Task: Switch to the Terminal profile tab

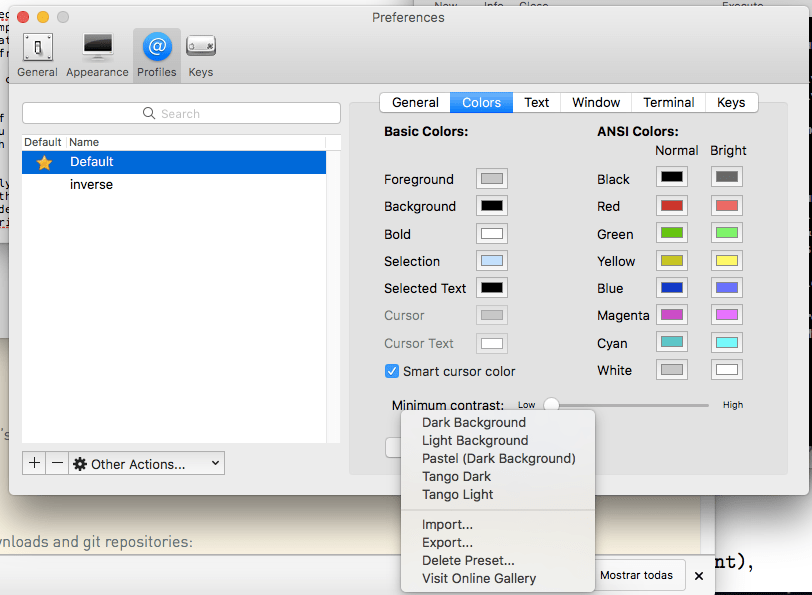Action: click(668, 102)
